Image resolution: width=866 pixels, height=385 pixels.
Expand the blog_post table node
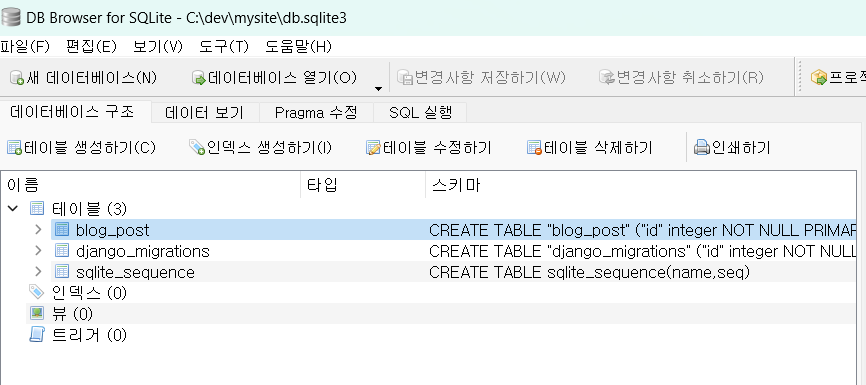pos(38,229)
